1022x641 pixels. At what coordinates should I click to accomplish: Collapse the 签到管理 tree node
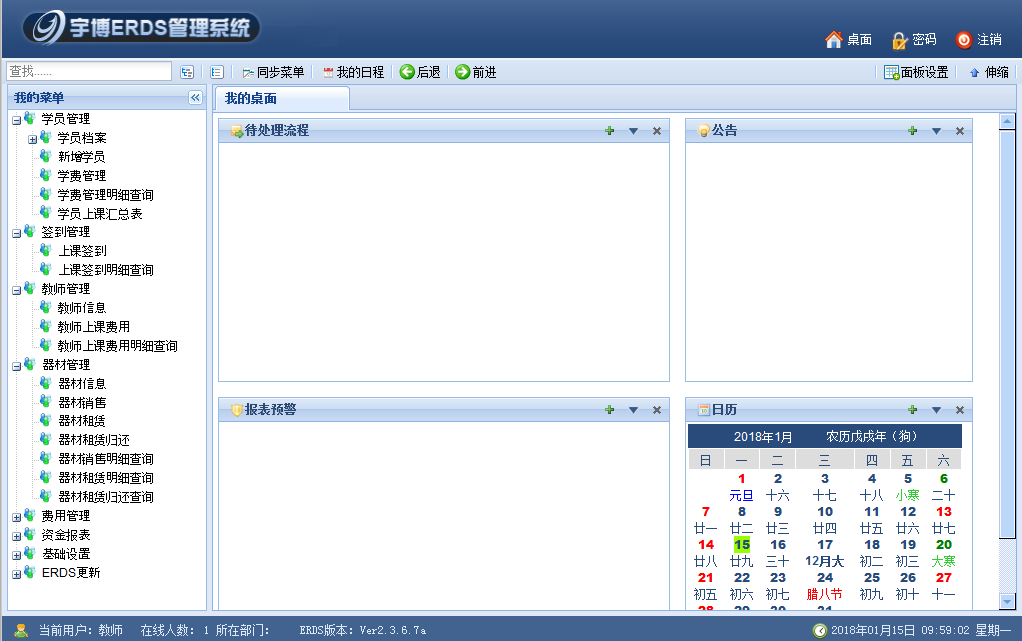tap(16, 233)
